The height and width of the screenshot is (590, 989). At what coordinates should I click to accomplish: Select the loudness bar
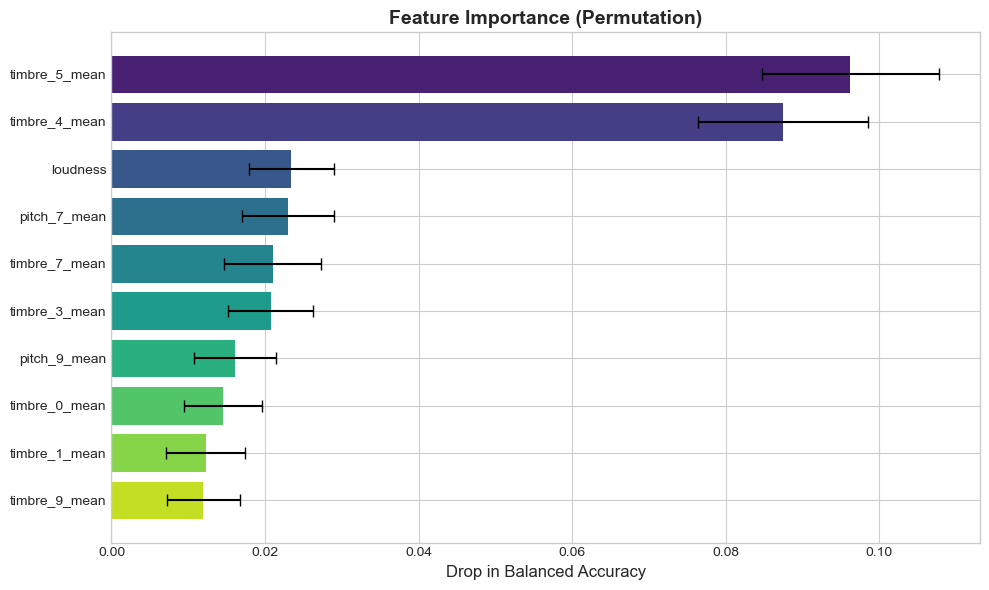tap(201, 169)
